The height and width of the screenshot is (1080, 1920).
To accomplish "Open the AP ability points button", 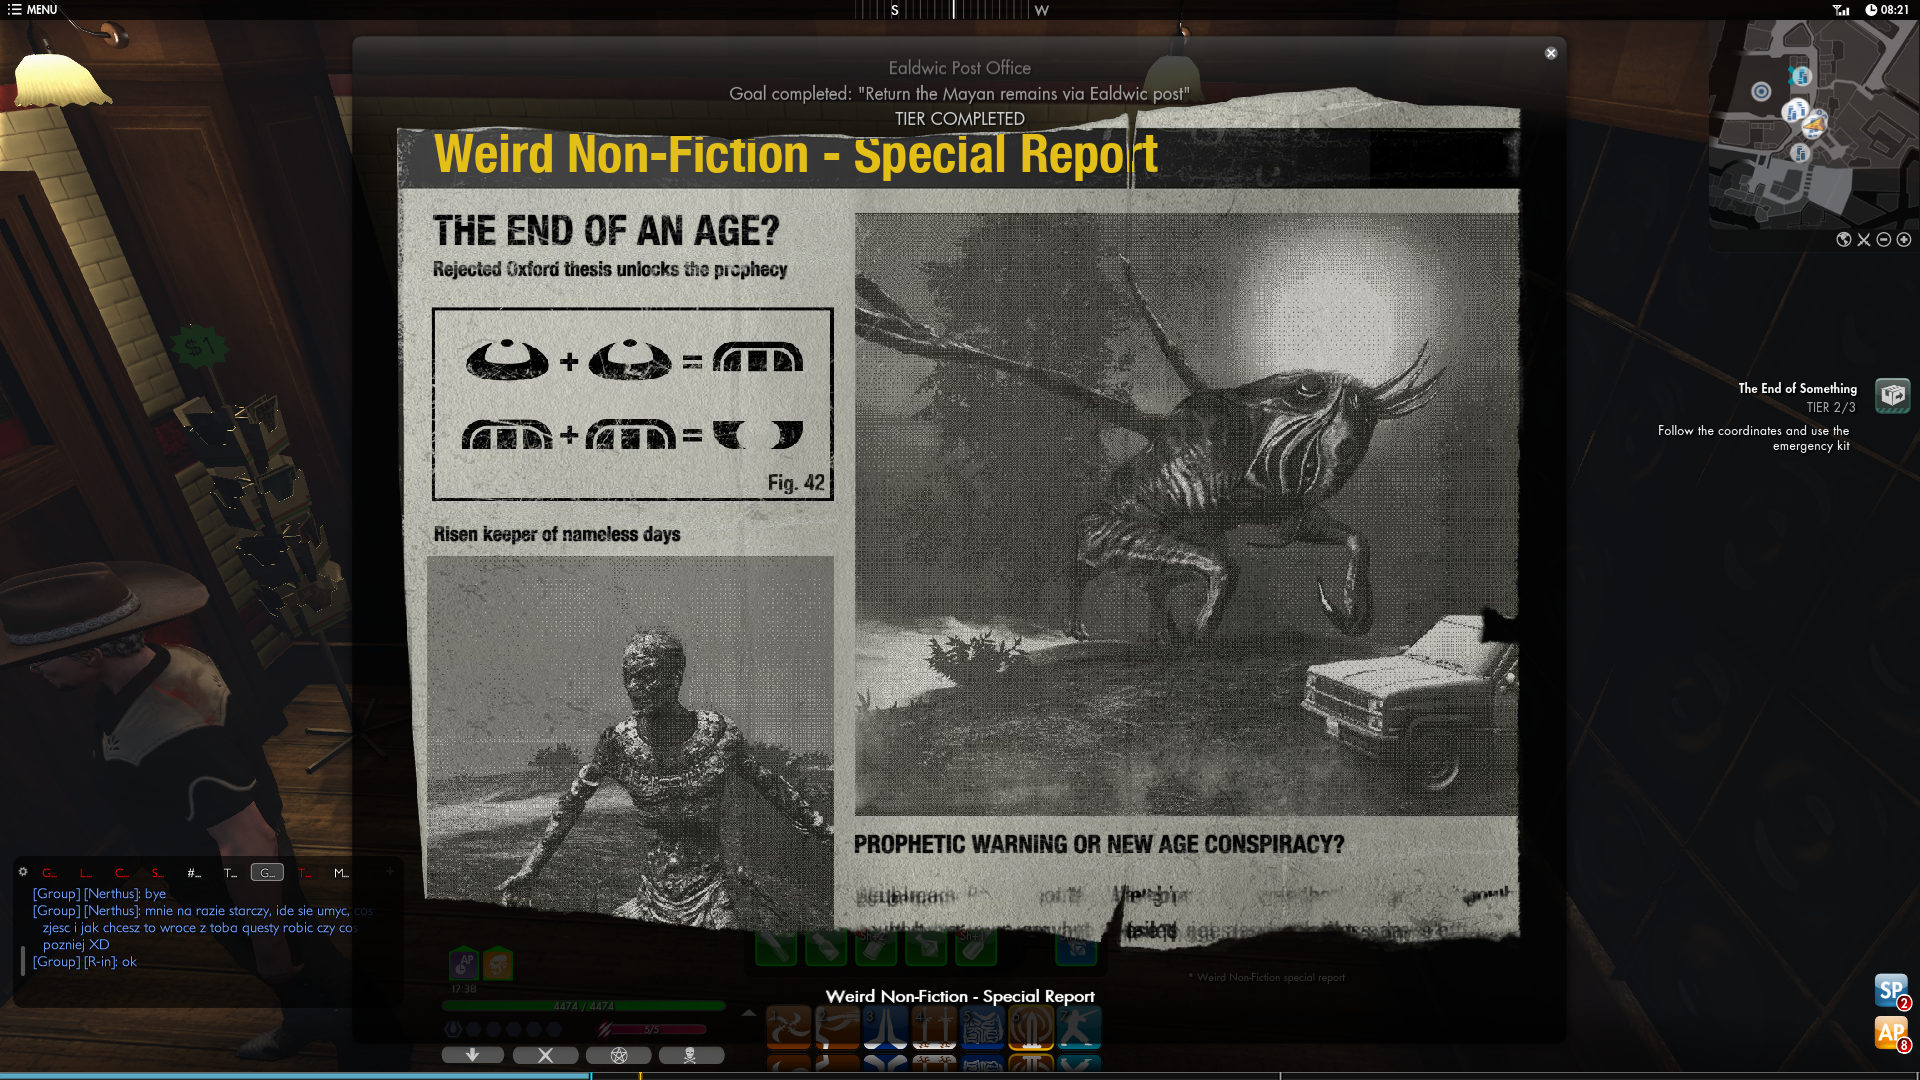I will click(x=1891, y=1033).
